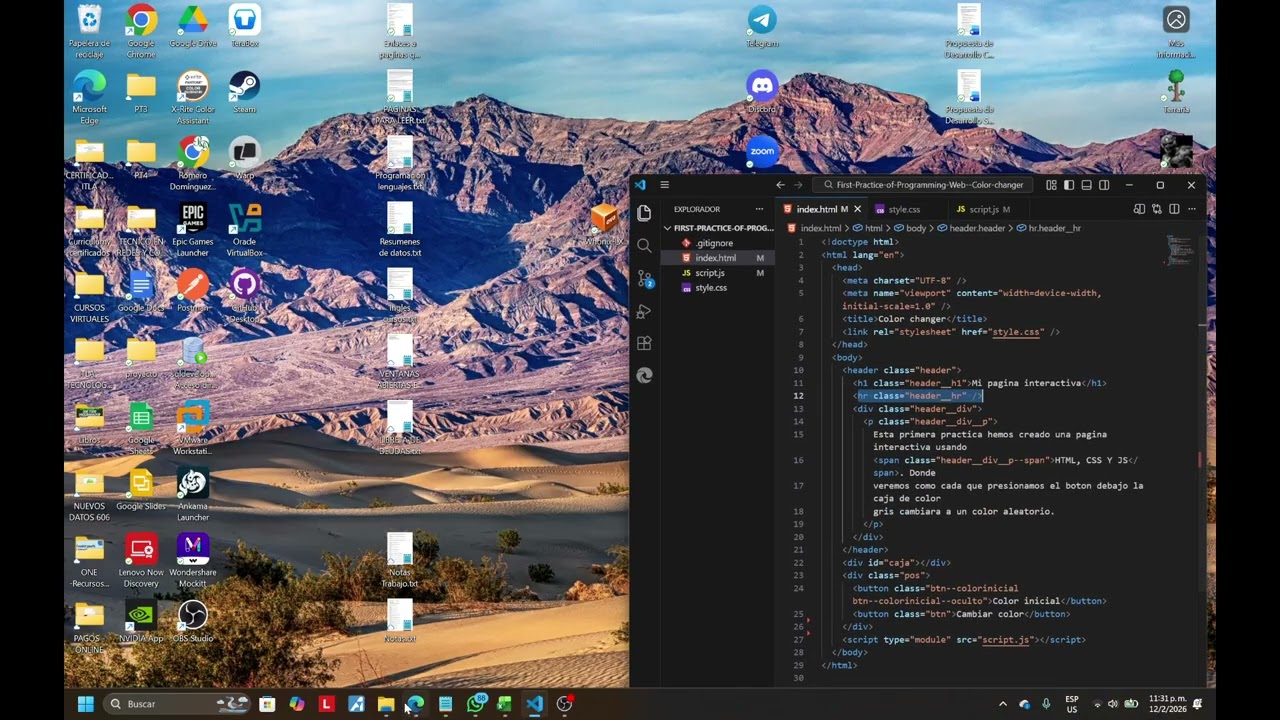Toggle the primary side bar visibility
The image size is (1280, 720).
click(x=1069, y=185)
